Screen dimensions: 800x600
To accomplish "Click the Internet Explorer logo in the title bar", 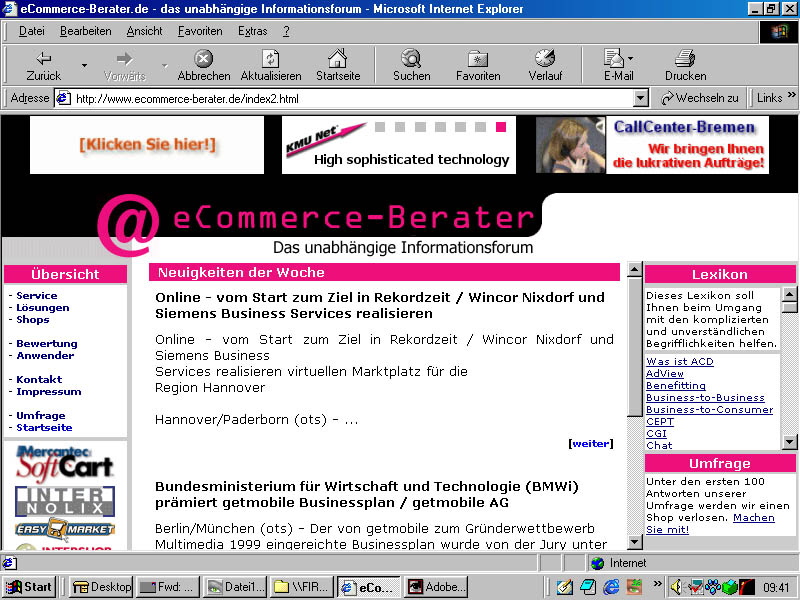I will tap(9, 9).
